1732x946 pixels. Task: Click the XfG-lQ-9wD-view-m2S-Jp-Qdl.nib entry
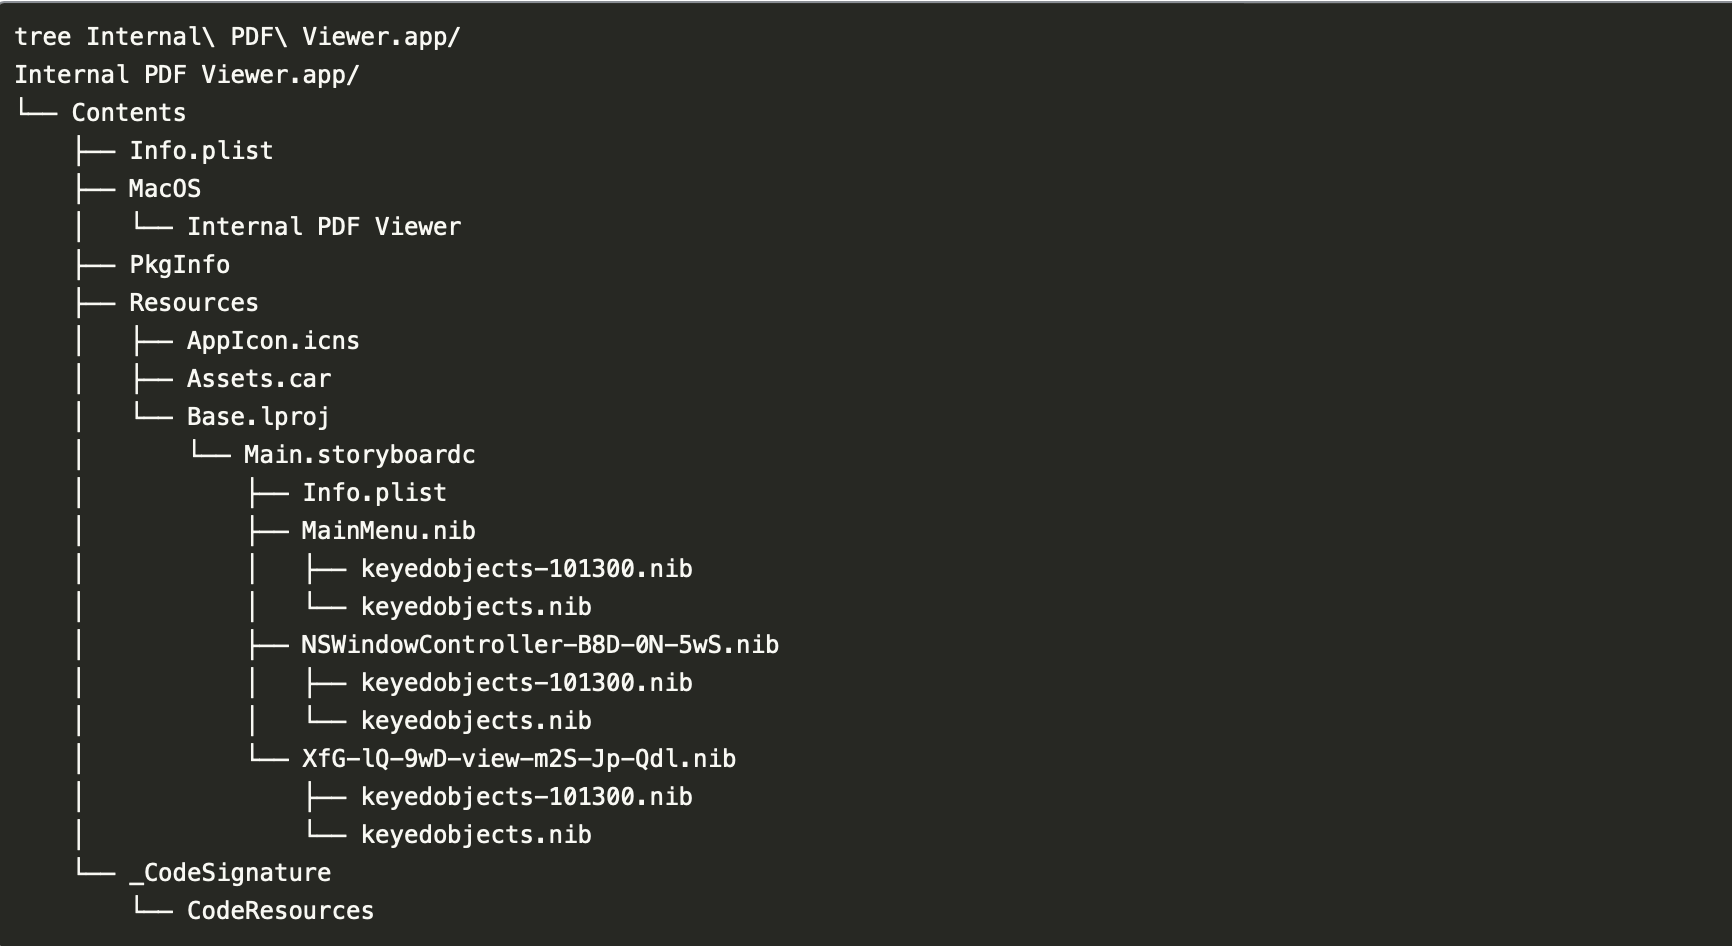point(518,759)
